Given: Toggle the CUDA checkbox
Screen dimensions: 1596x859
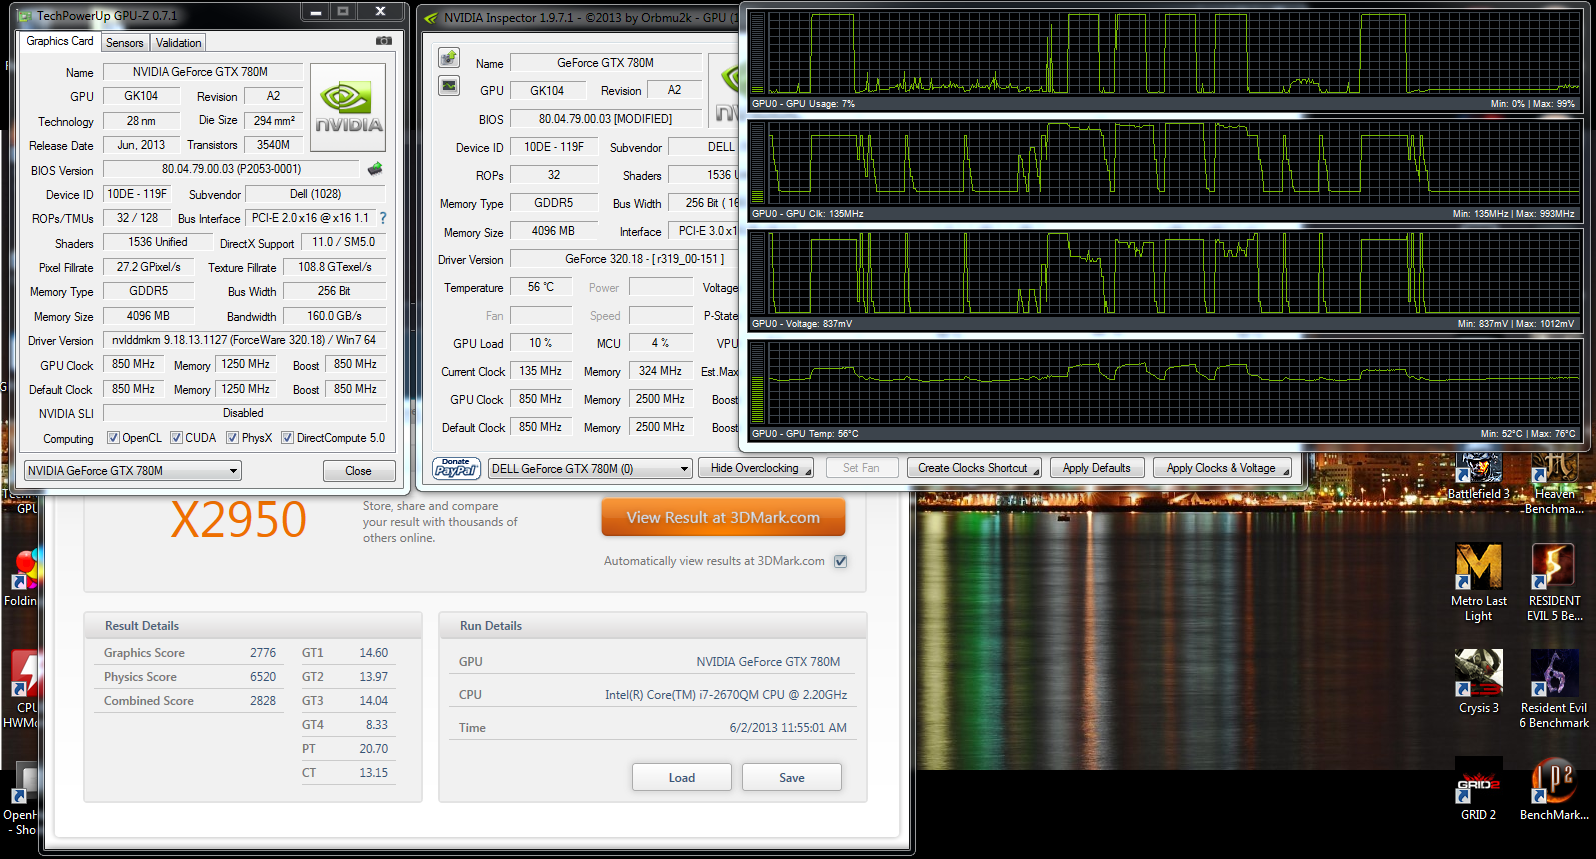Looking at the screenshot, I should tap(176, 438).
